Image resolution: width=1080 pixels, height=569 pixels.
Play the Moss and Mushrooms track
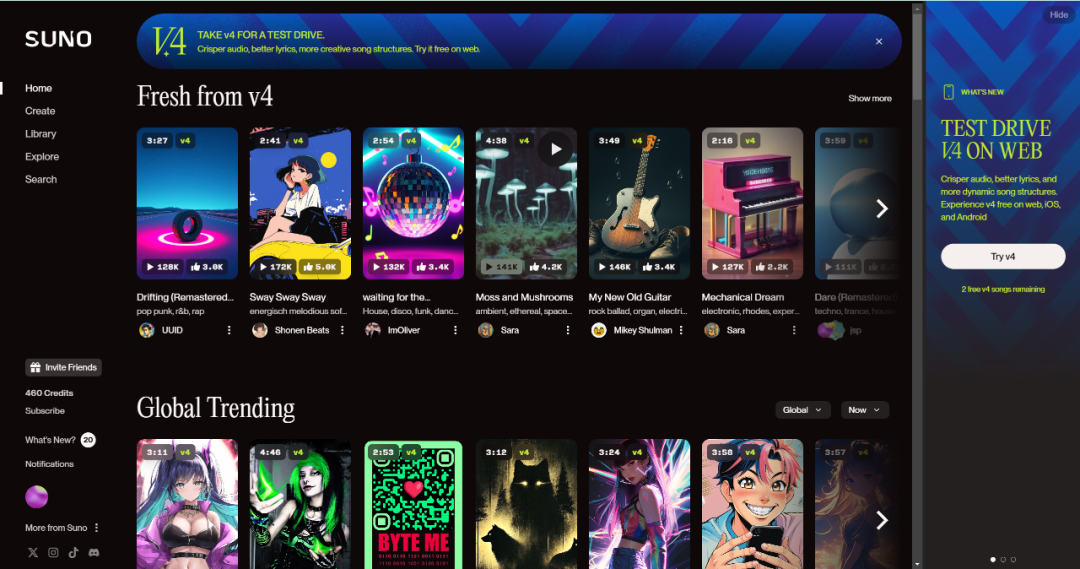(x=556, y=149)
